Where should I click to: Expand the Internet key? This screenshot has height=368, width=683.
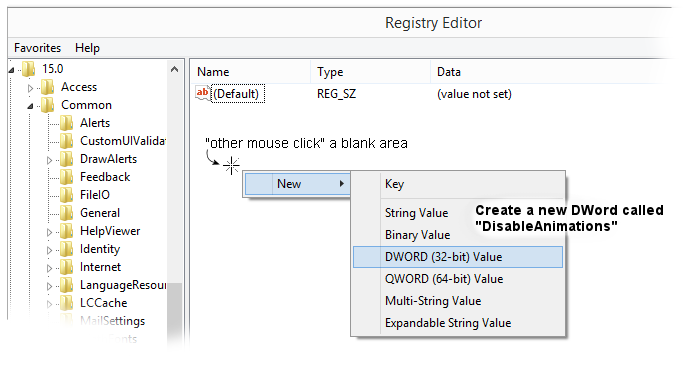click(x=49, y=268)
